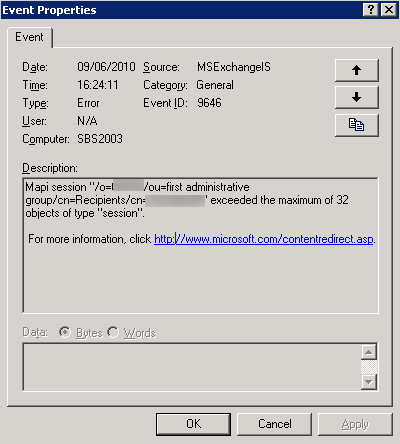Click the Cancel button

[x=275, y=424]
